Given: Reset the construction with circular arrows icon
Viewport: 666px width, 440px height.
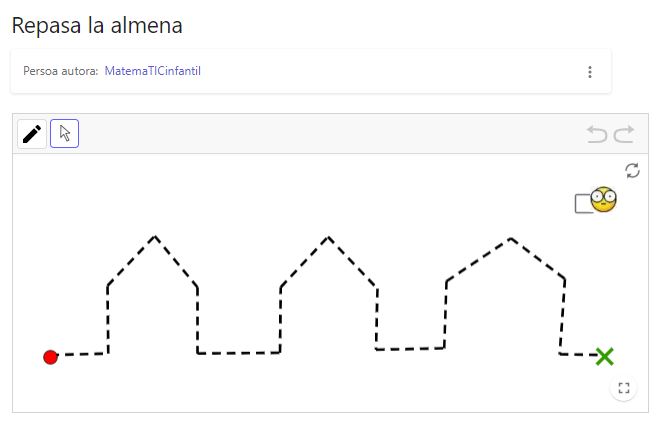Looking at the screenshot, I should coord(632,171).
